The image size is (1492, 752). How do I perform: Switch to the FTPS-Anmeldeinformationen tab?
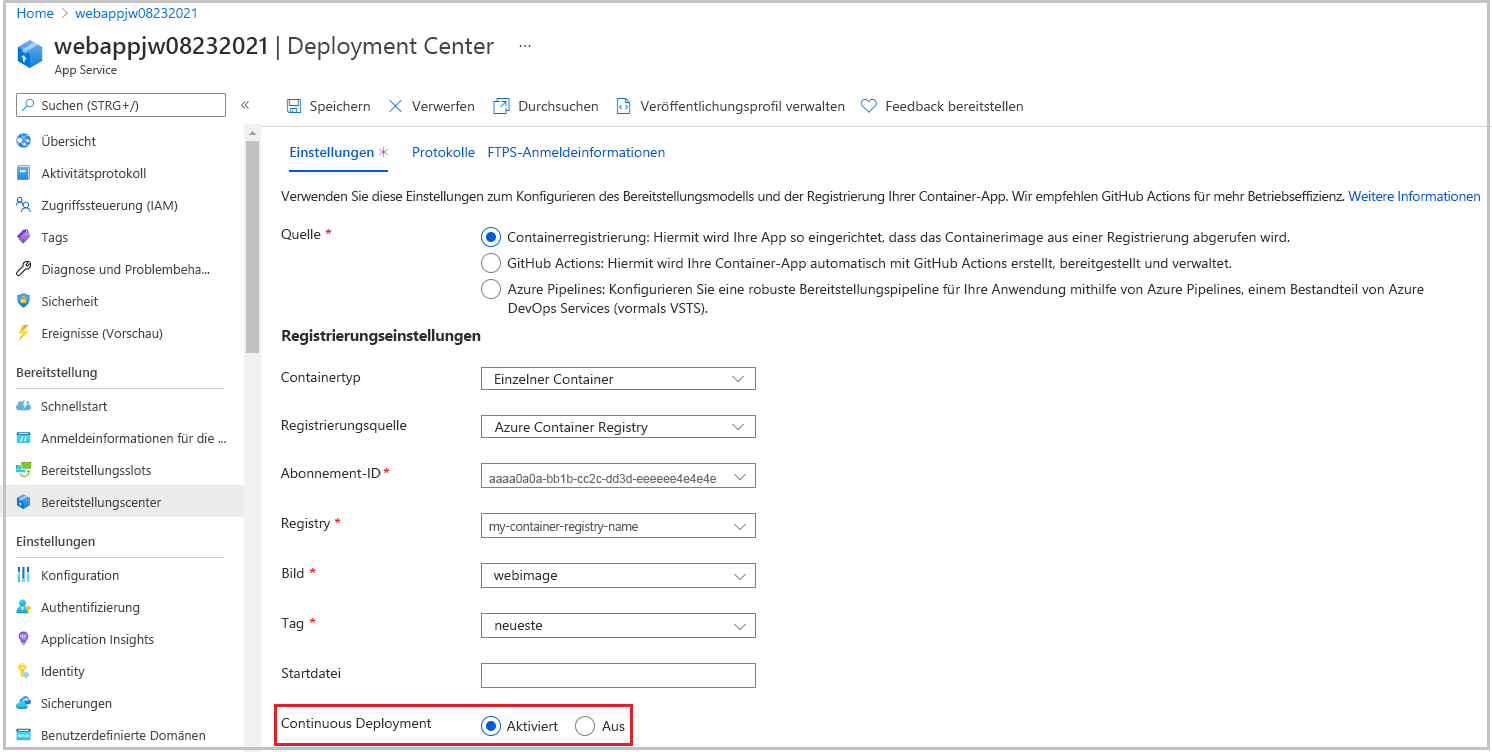tap(576, 152)
